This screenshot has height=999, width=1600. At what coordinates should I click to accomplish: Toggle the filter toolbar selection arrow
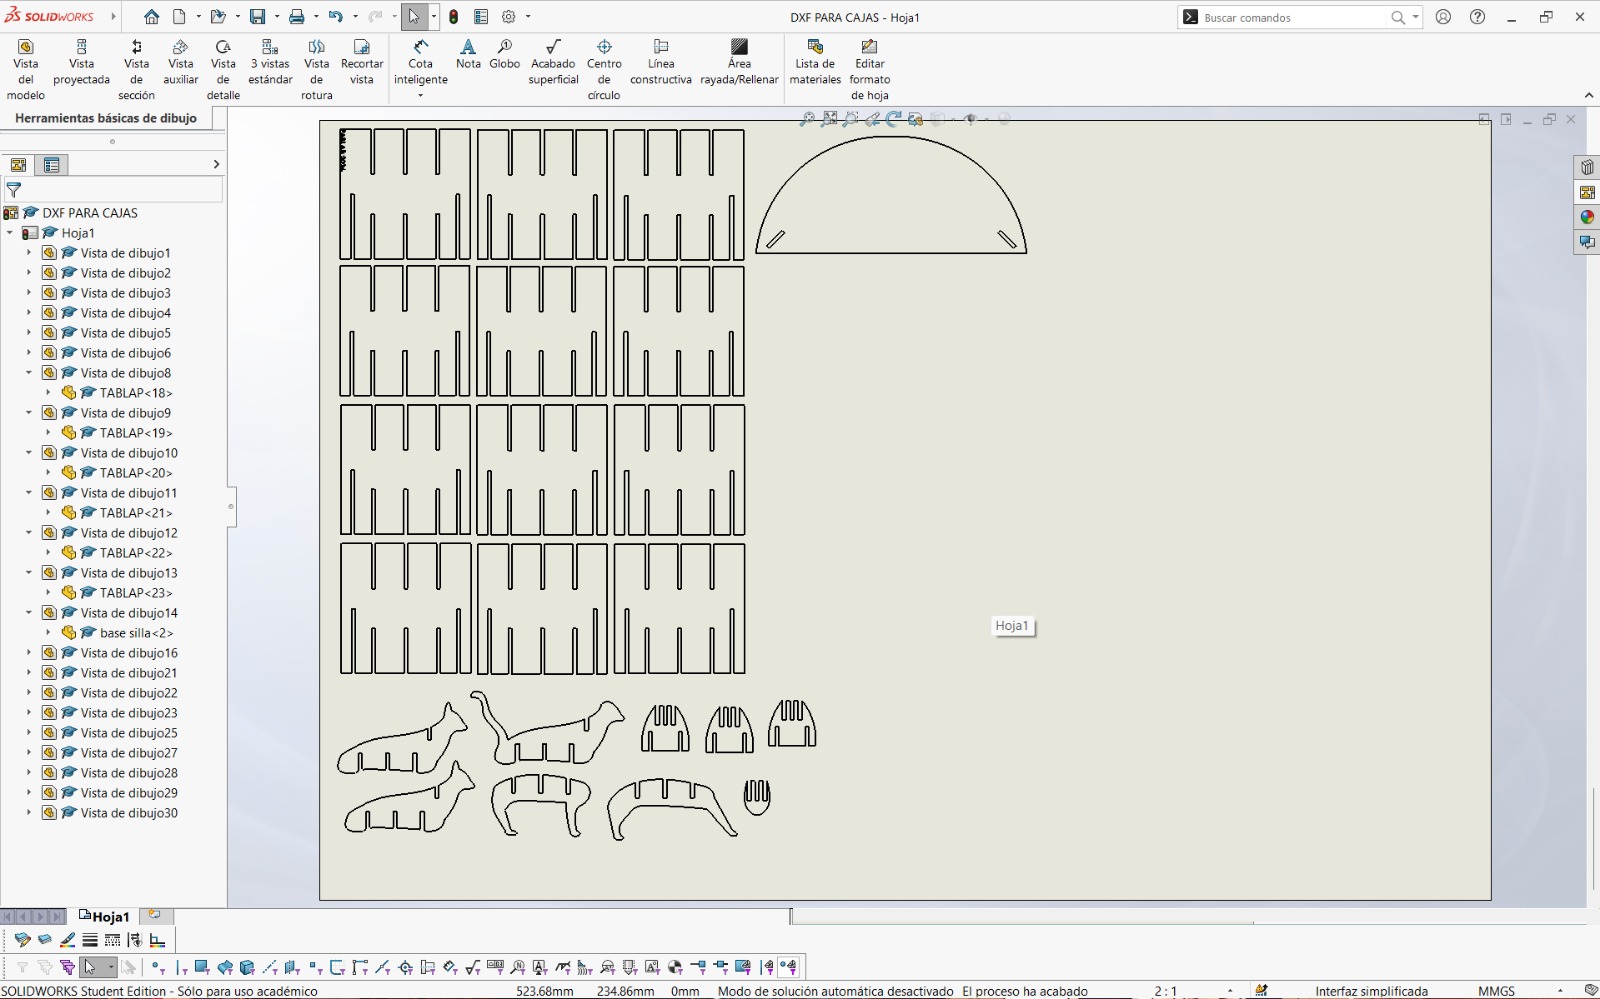click(x=90, y=967)
